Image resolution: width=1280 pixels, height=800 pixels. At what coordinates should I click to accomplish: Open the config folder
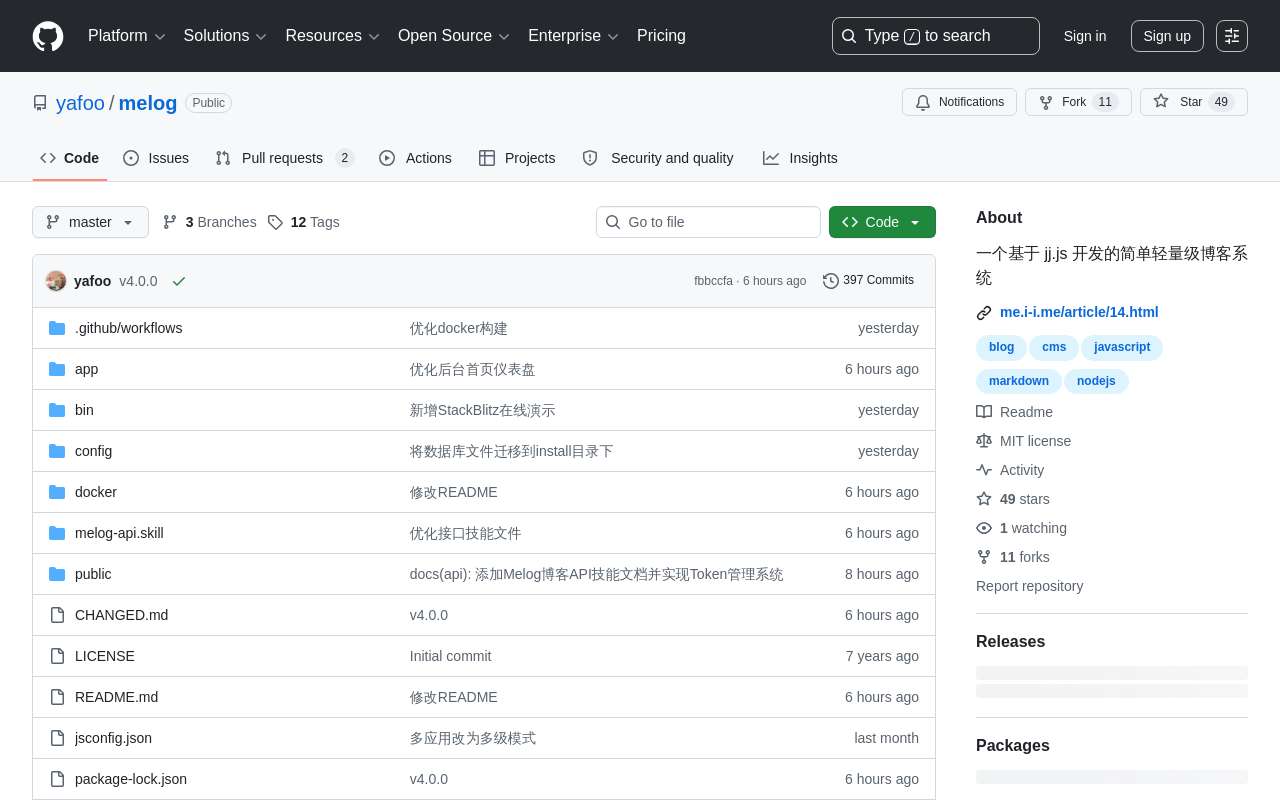93,451
